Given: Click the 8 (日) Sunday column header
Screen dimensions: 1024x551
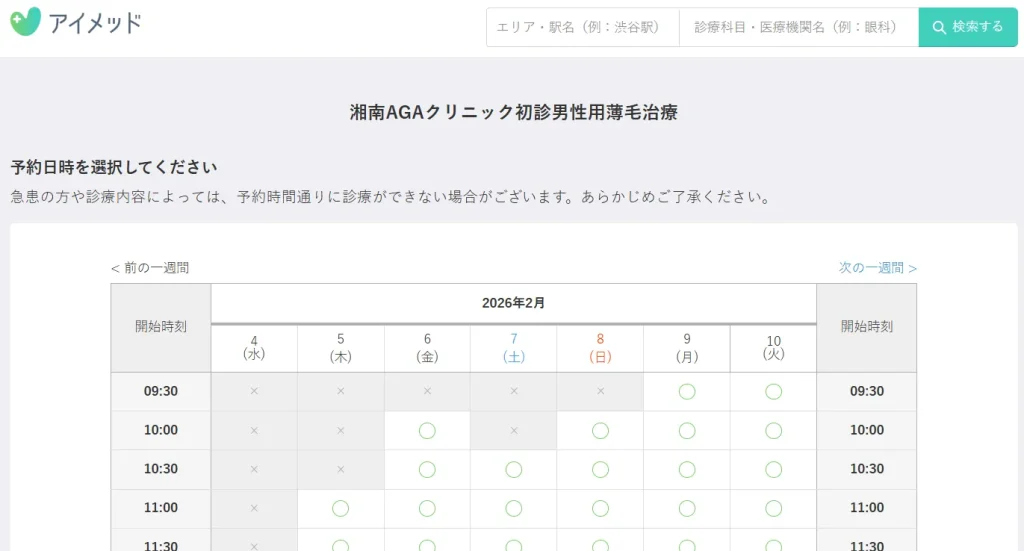Looking at the screenshot, I should 600,347.
